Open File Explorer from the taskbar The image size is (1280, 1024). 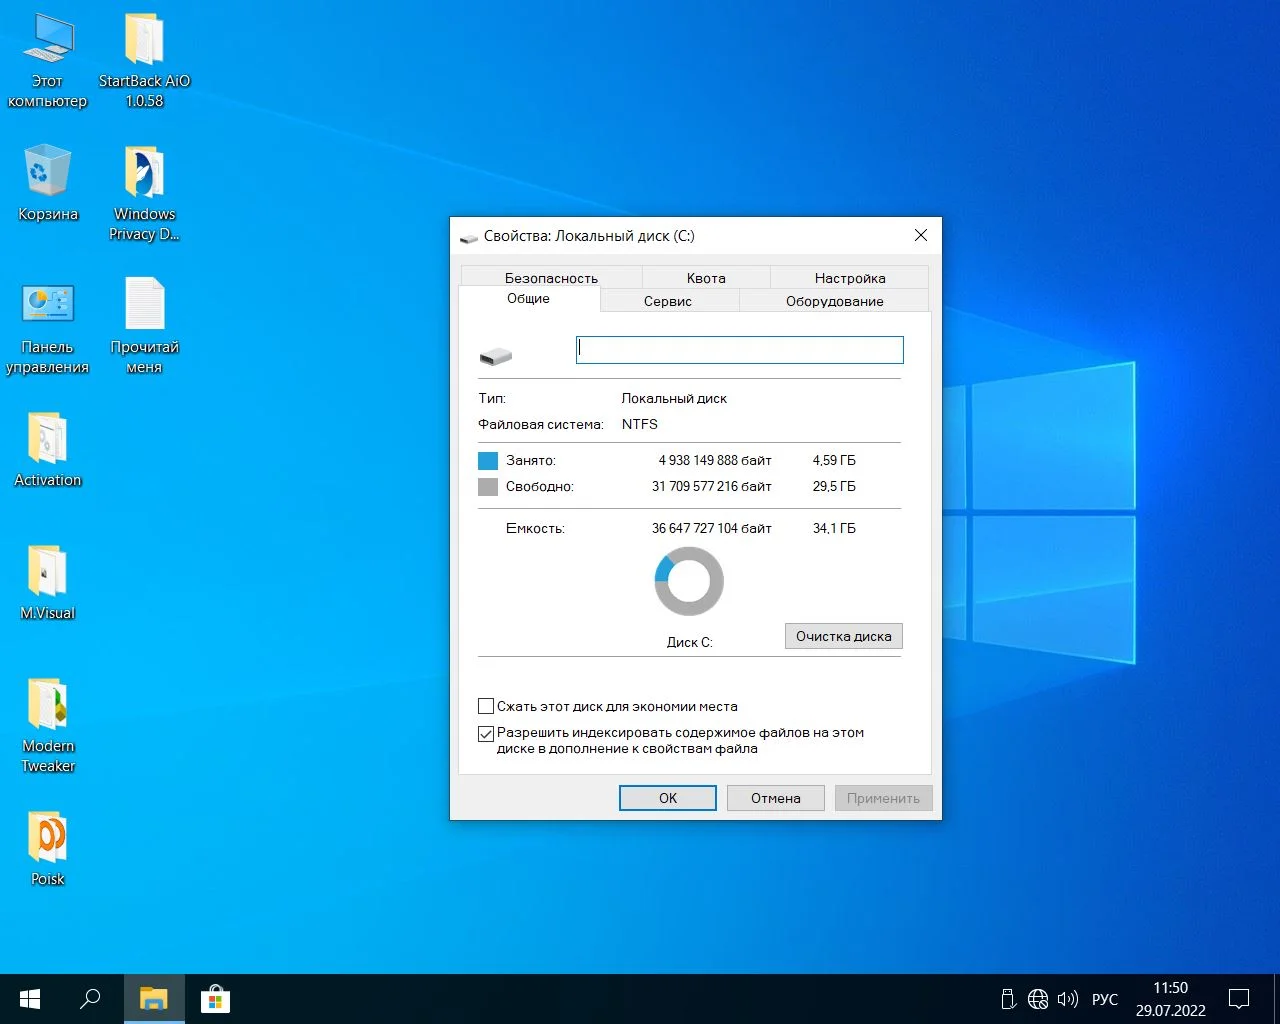coord(153,999)
